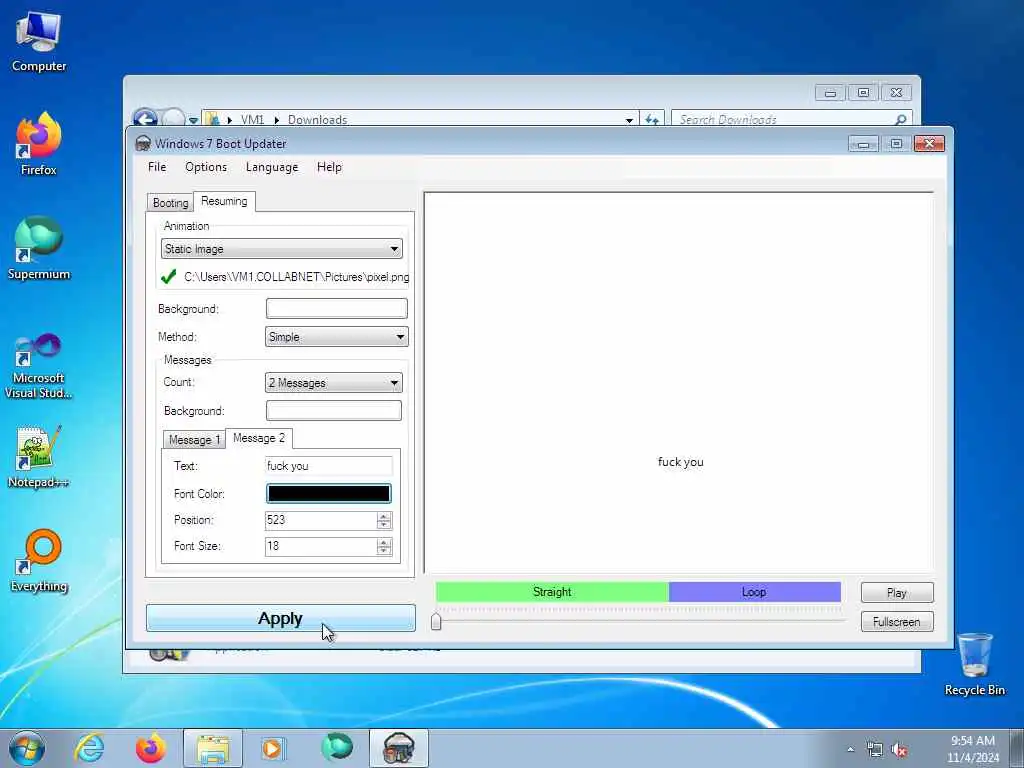
Task: Open Firefox from the taskbar
Action: [150, 748]
